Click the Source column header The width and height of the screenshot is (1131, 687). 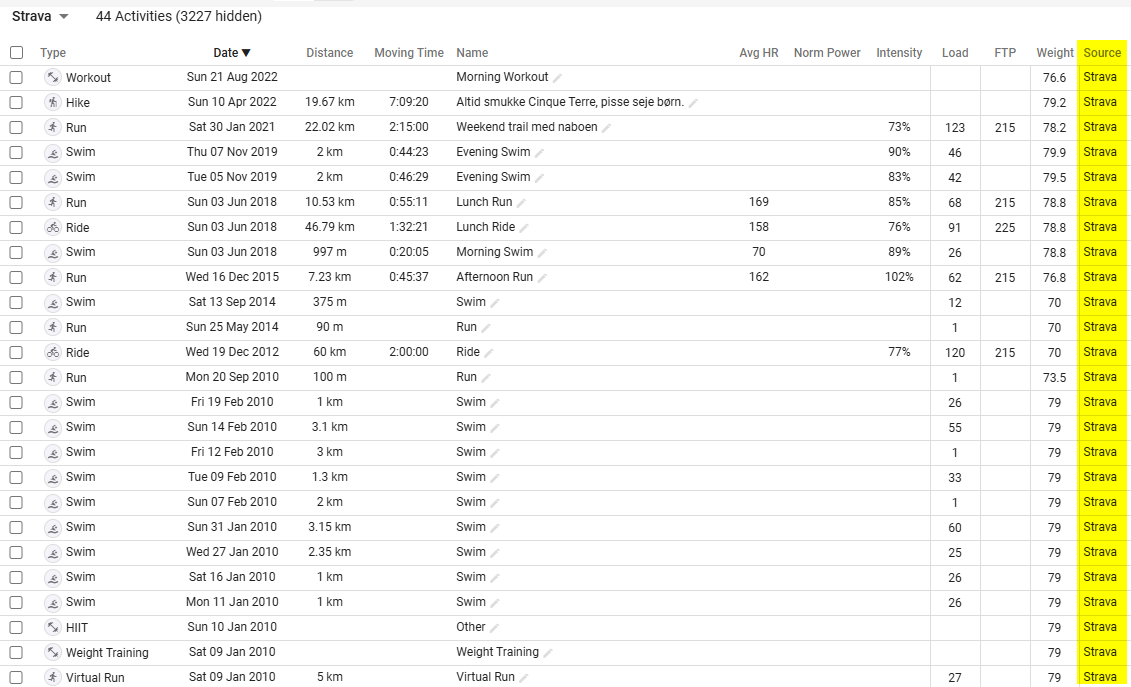pyautogui.click(x=1102, y=53)
